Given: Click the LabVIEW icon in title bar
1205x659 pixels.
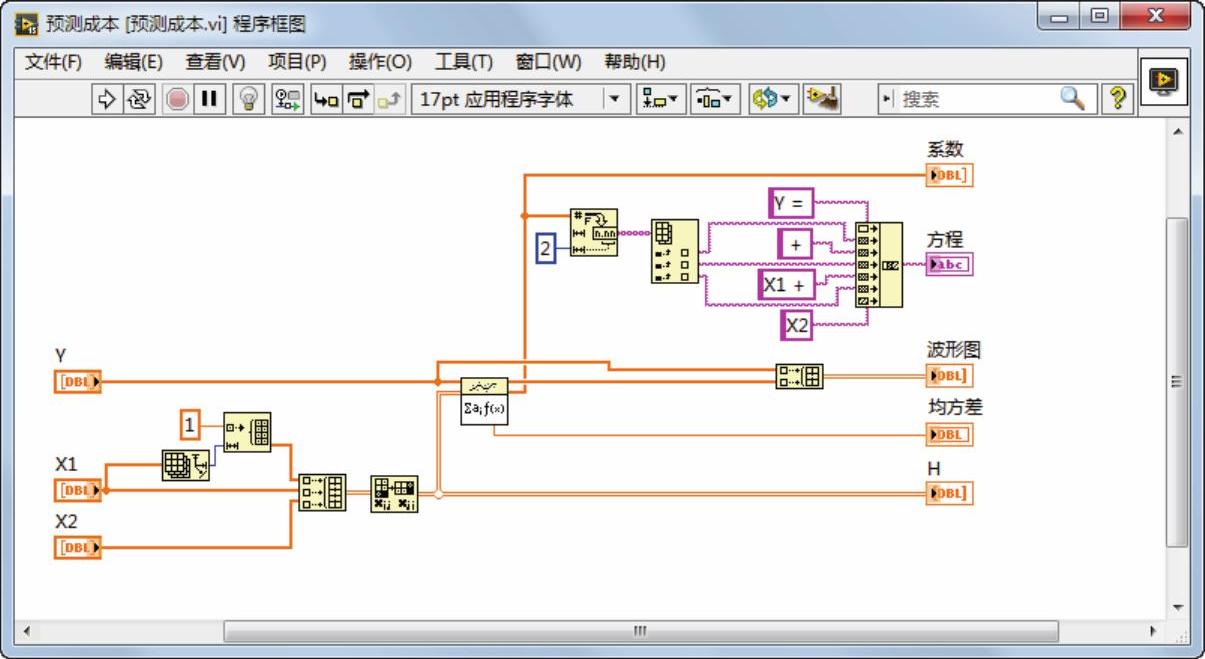Looking at the screenshot, I should pos(27,23).
